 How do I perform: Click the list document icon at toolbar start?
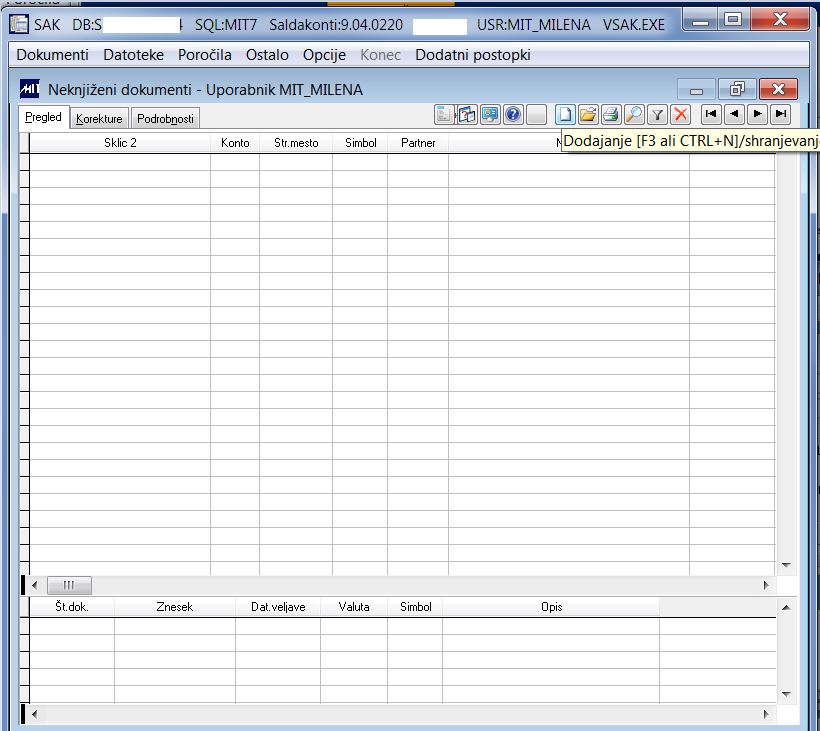pos(444,115)
